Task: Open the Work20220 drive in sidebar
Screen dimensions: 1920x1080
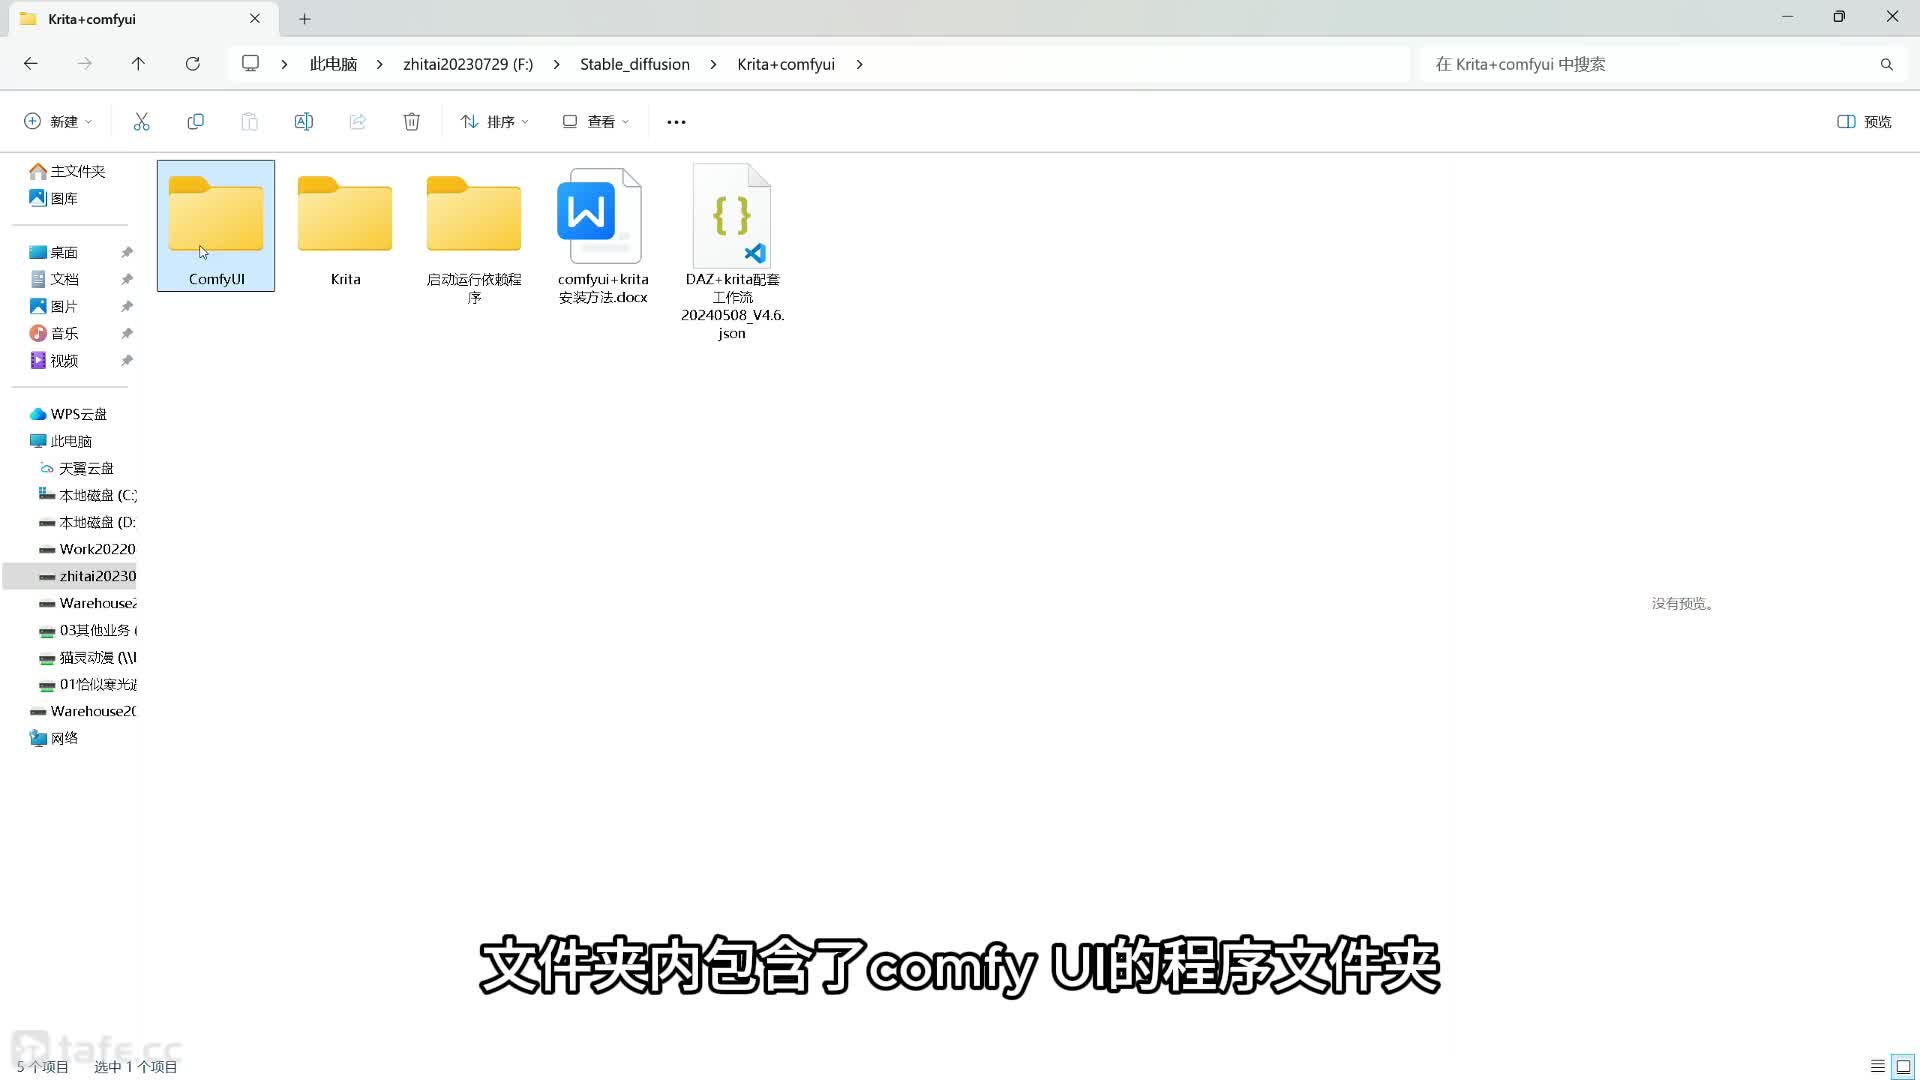Action: (x=87, y=549)
